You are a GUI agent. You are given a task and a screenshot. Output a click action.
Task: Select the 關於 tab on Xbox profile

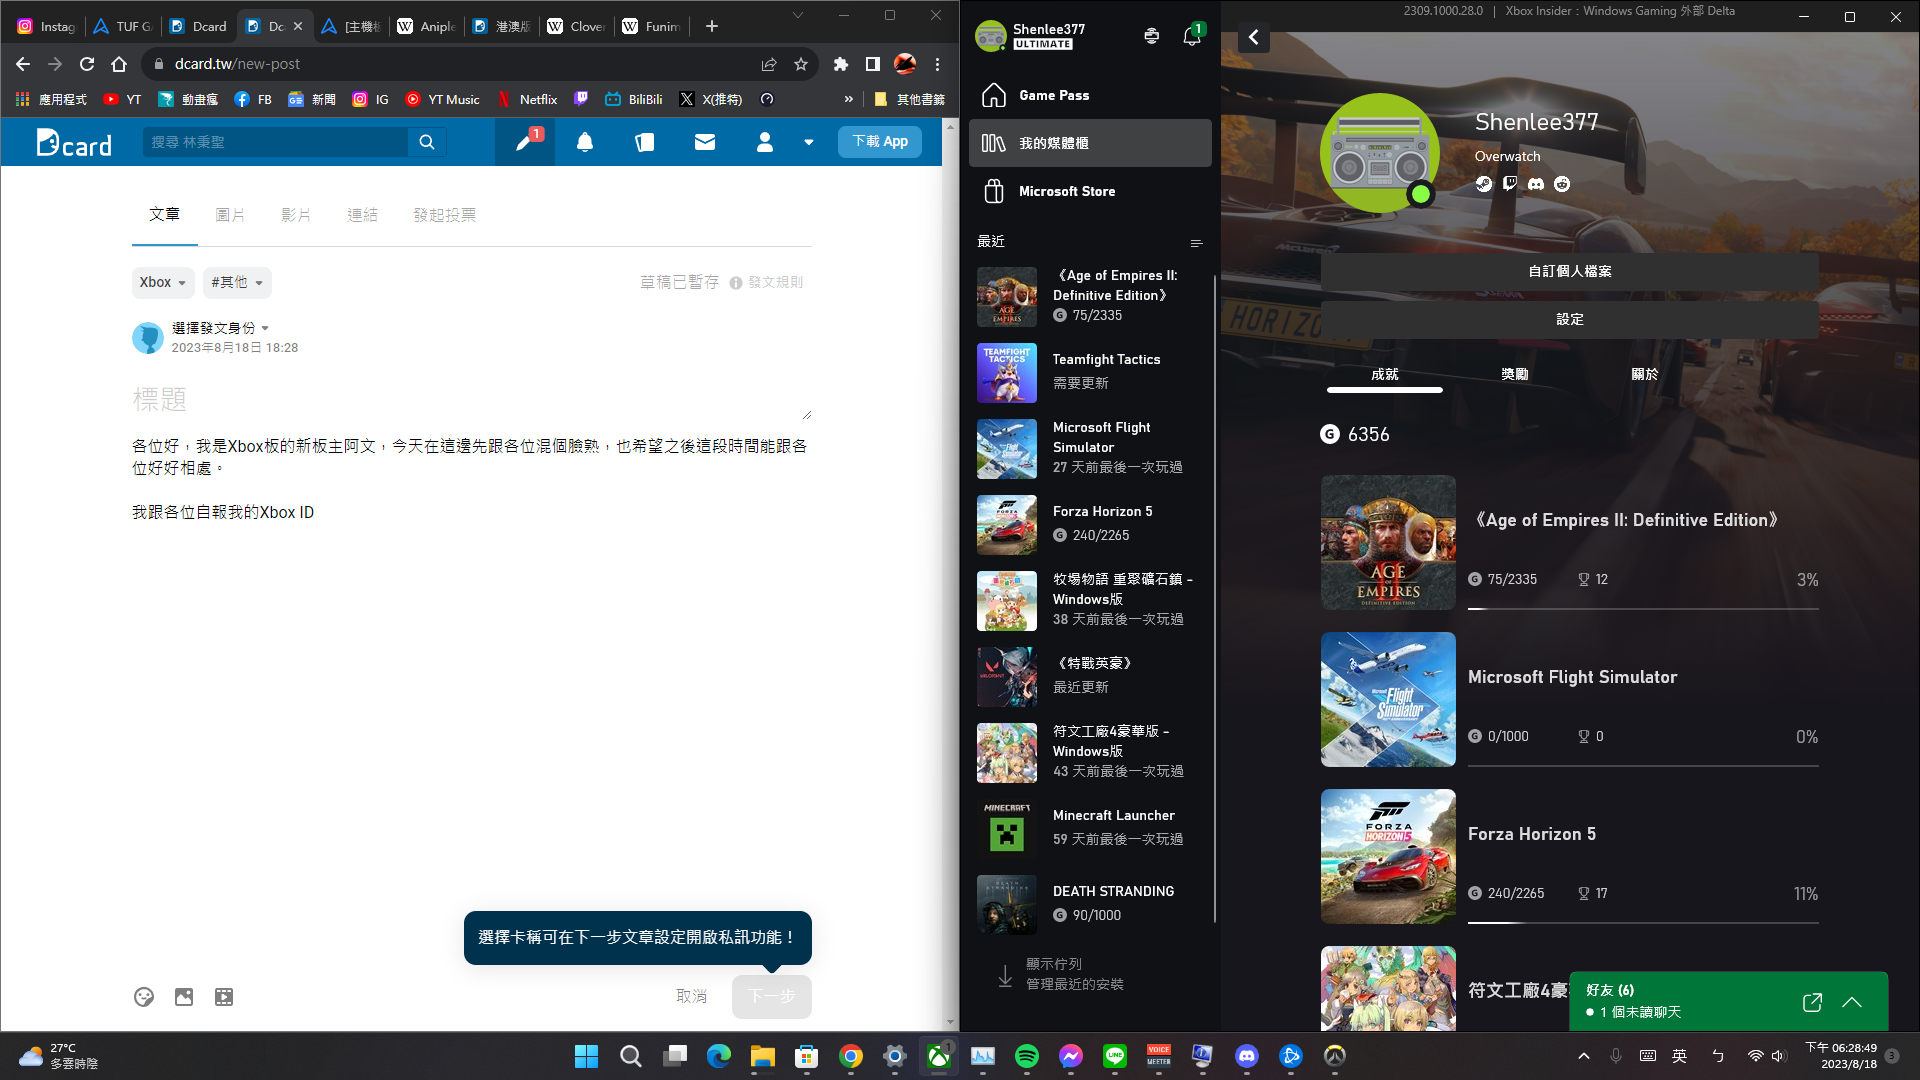point(1644,374)
